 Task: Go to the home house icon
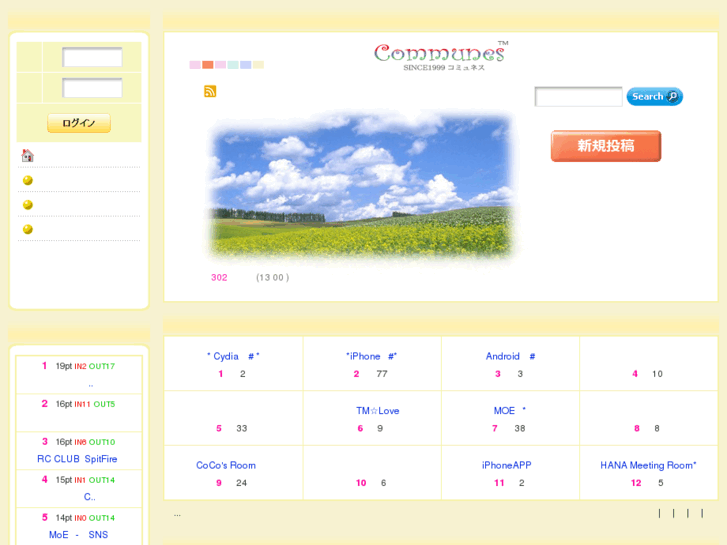[28, 155]
